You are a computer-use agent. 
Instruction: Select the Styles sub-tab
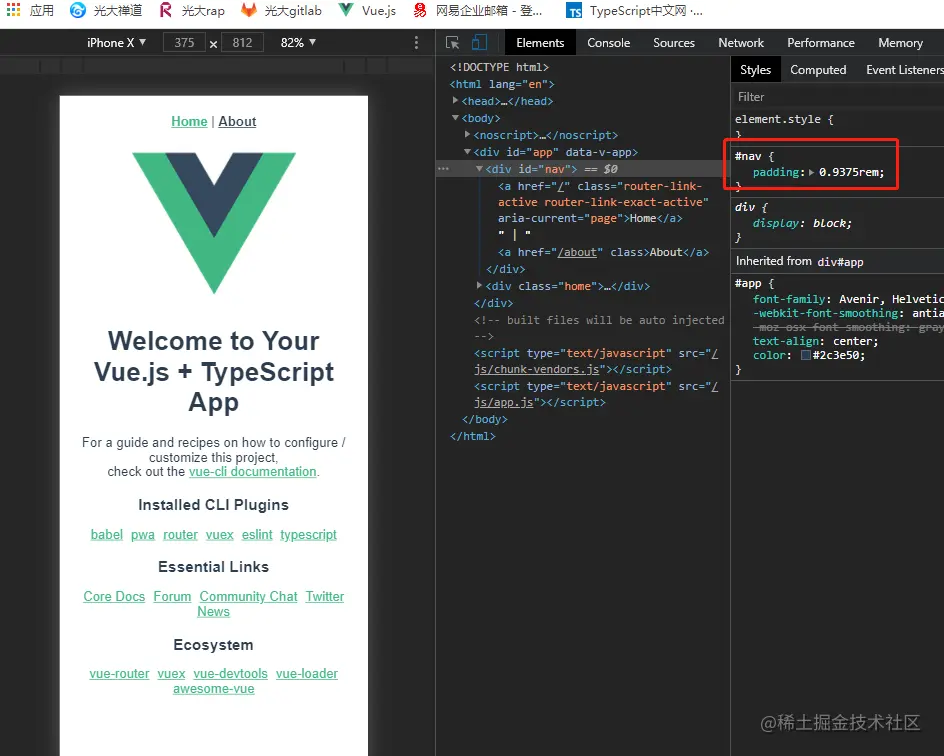click(x=756, y=70)
